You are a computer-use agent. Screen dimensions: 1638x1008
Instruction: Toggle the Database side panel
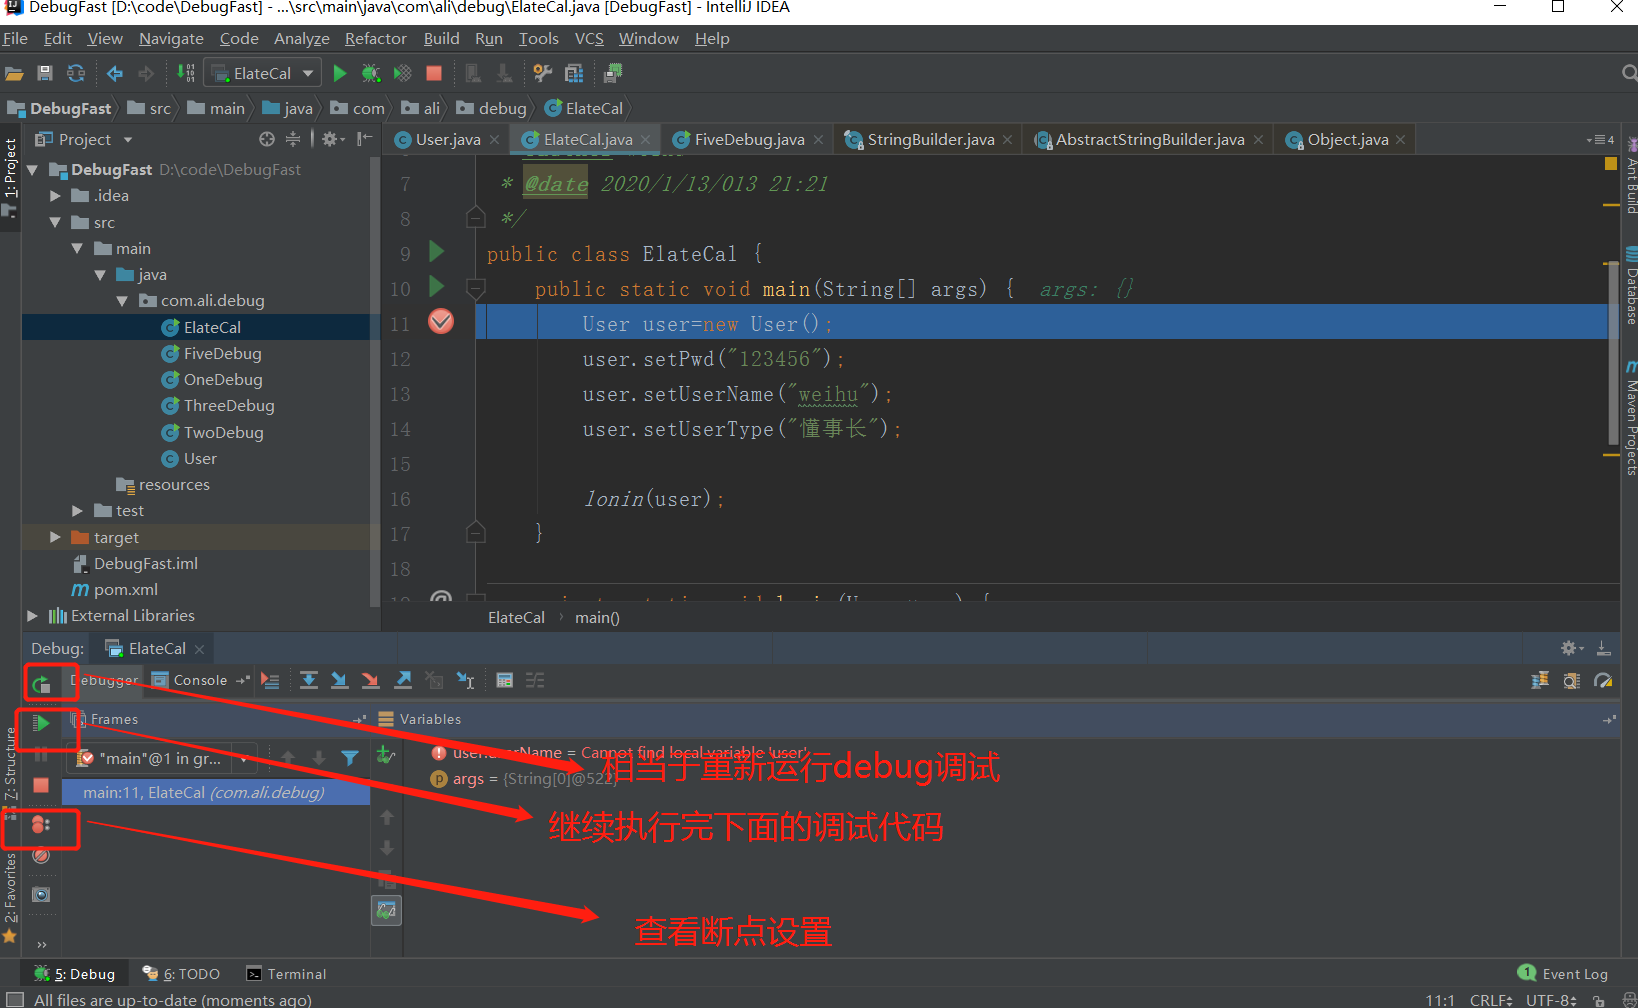point(1630,286)
